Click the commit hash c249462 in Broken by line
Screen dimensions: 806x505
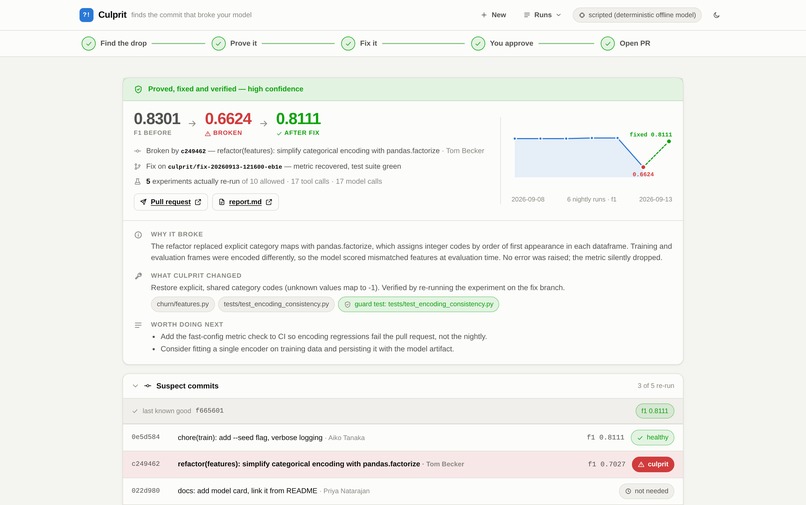193,151
